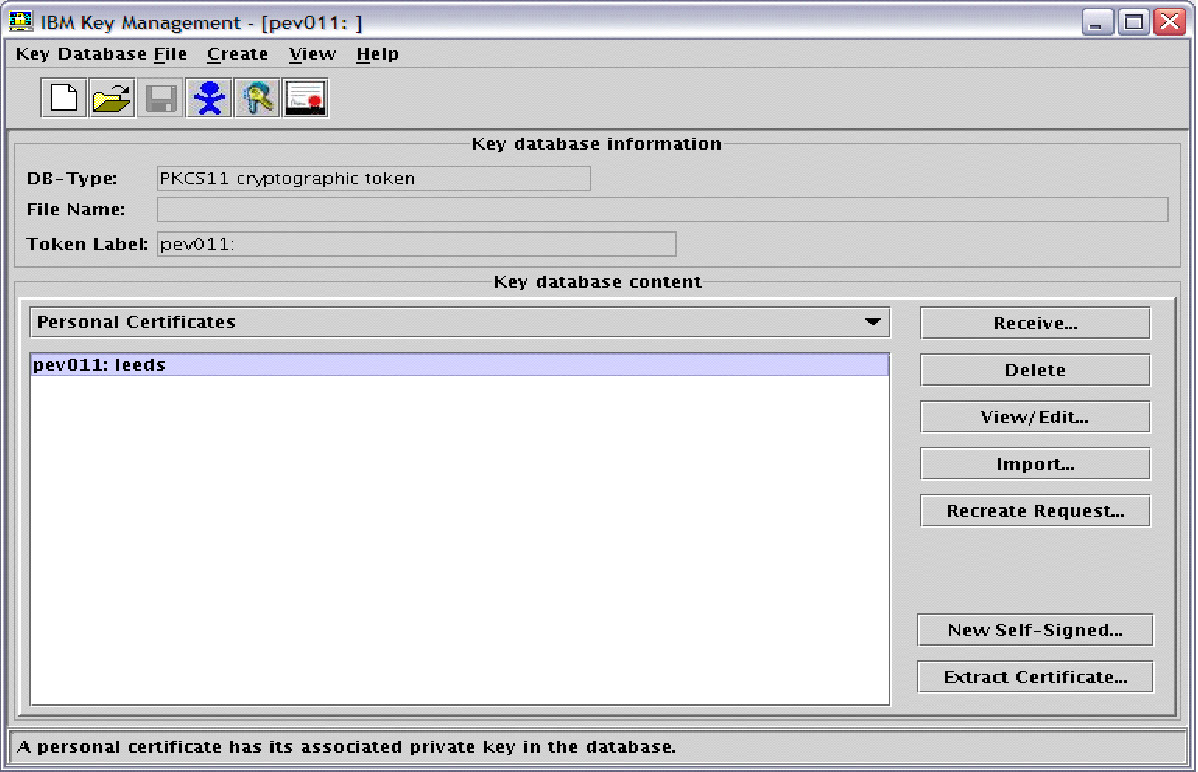
Task: Maximize the IBM Key Management window
Action: [x=1134, y=21]
